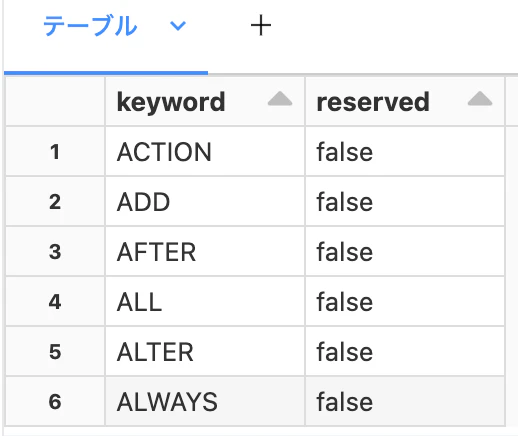Click the ACTION keyword cell
This screenshot has height=436, width=518.
pos(205,151)
